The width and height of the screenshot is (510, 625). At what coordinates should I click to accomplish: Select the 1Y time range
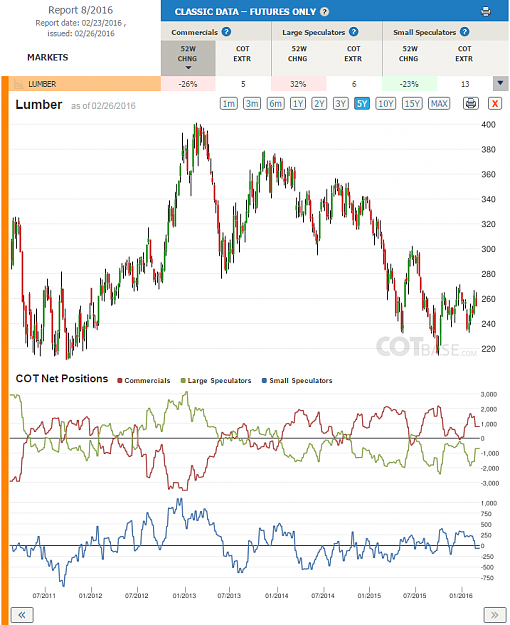click(298, 104)
